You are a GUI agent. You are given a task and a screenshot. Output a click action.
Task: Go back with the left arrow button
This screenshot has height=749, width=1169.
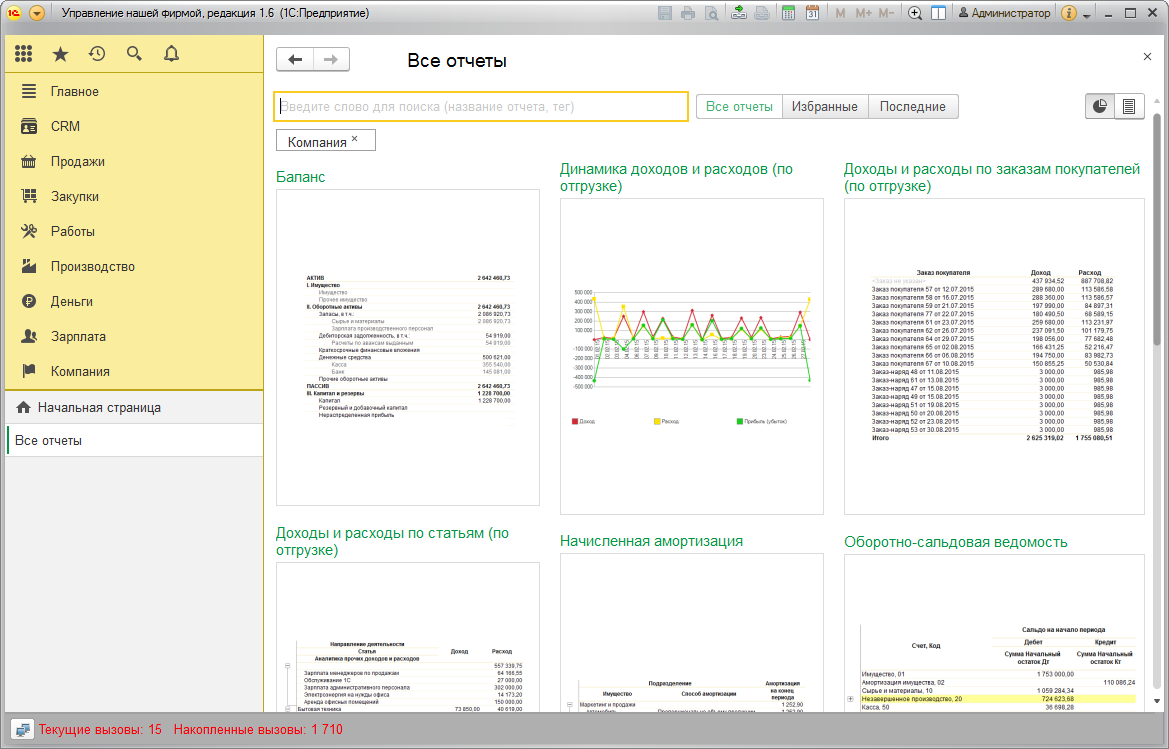coord(295,60)
